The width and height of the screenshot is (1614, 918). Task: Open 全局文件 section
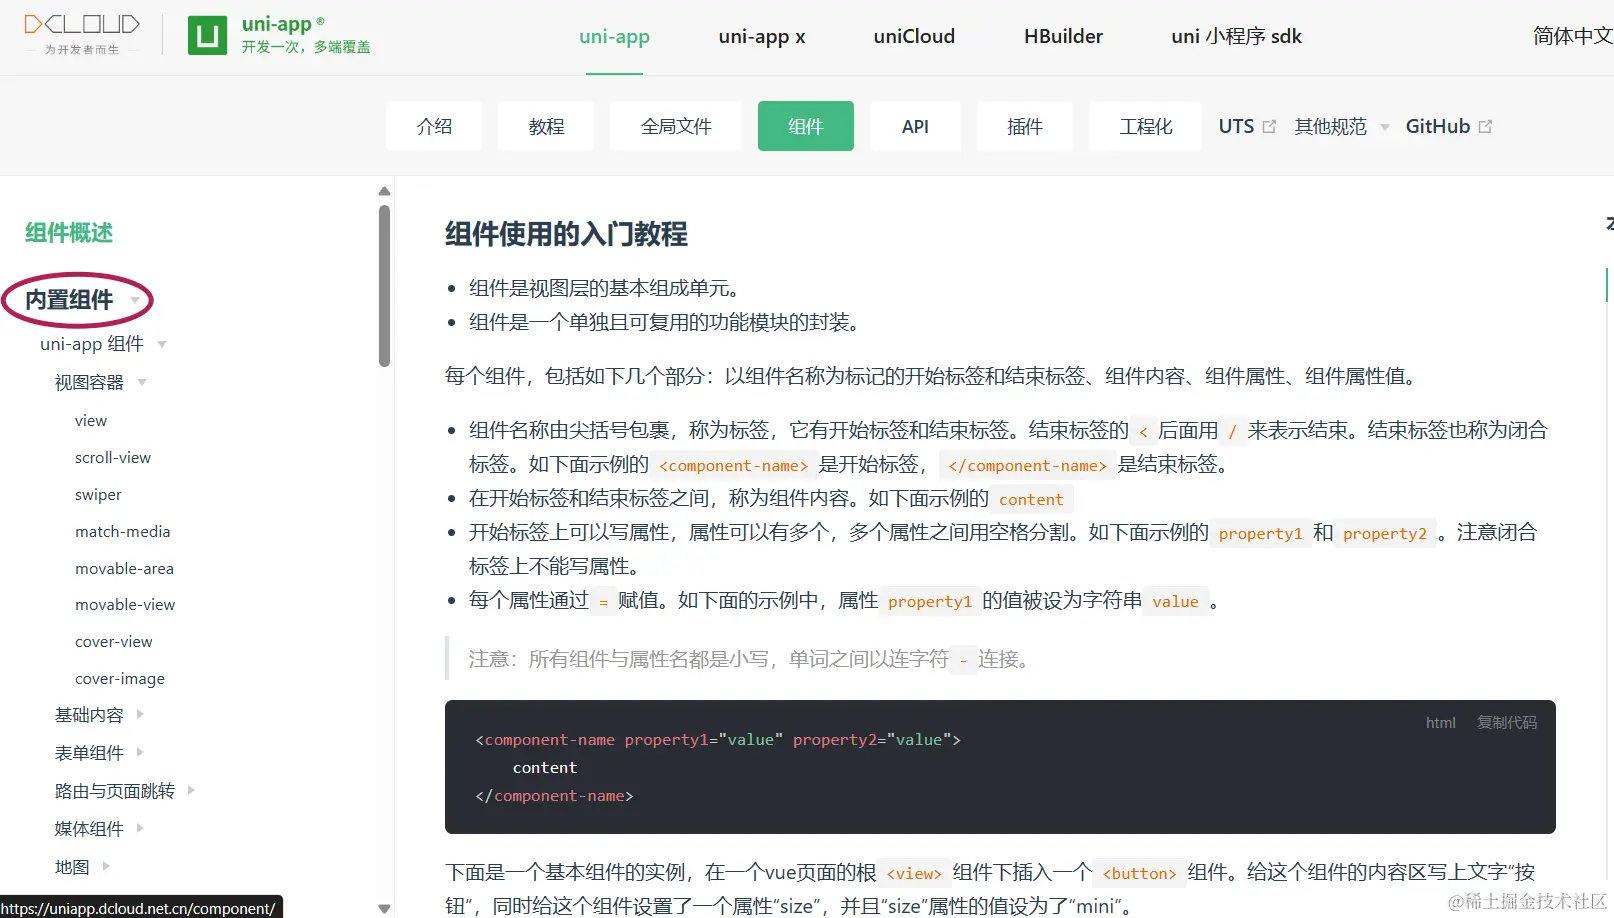676,126
